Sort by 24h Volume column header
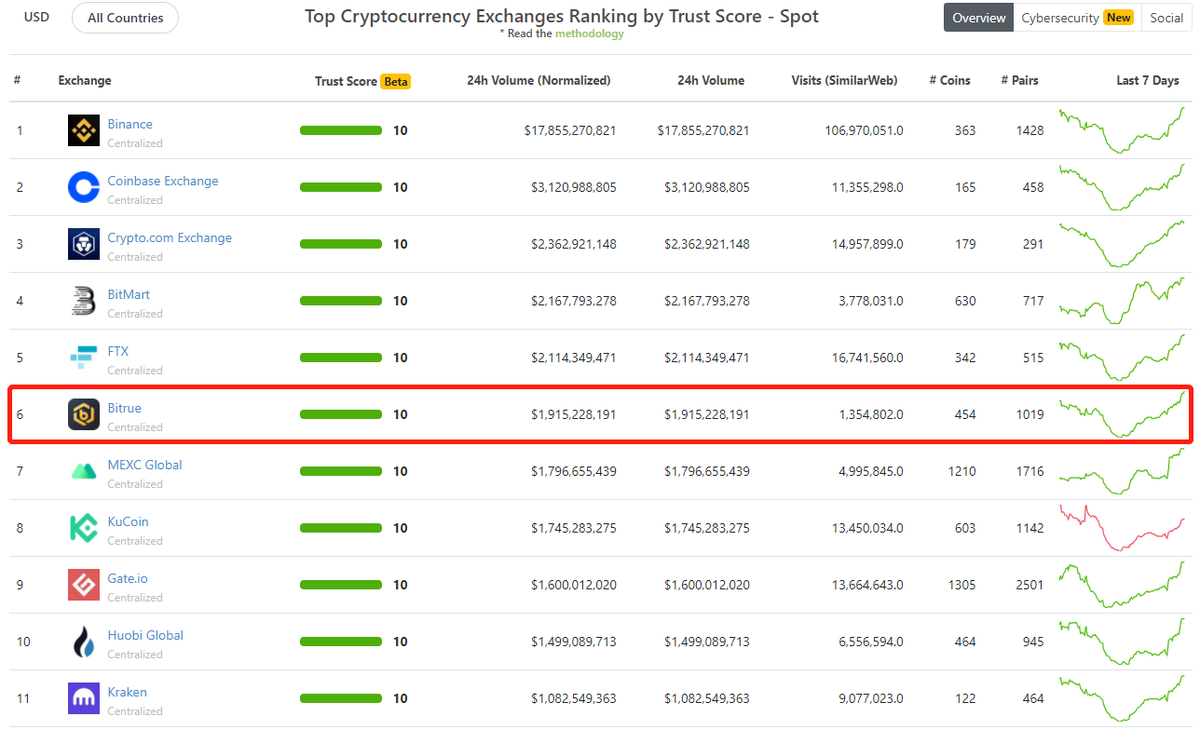 pyautogui.click(x=711, y=81)
